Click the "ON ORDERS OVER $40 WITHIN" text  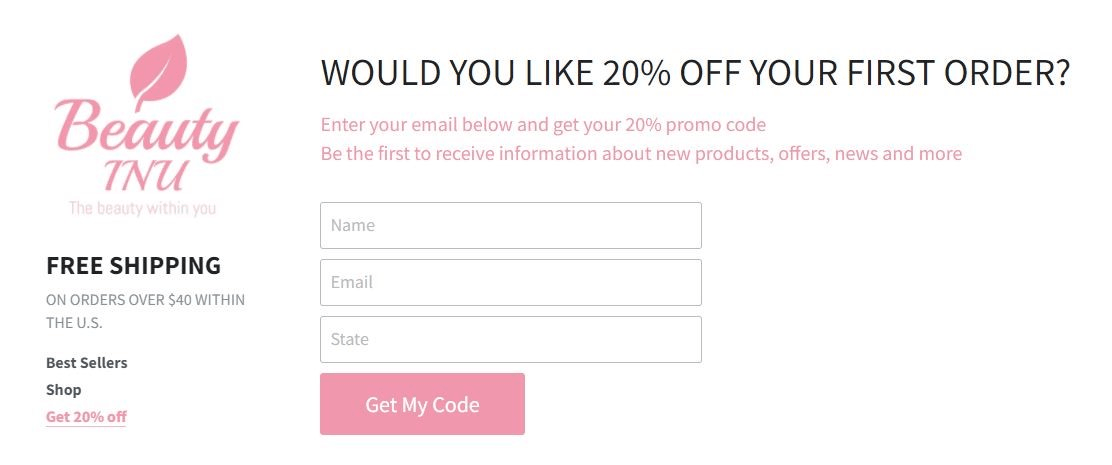tap(145, 299)
